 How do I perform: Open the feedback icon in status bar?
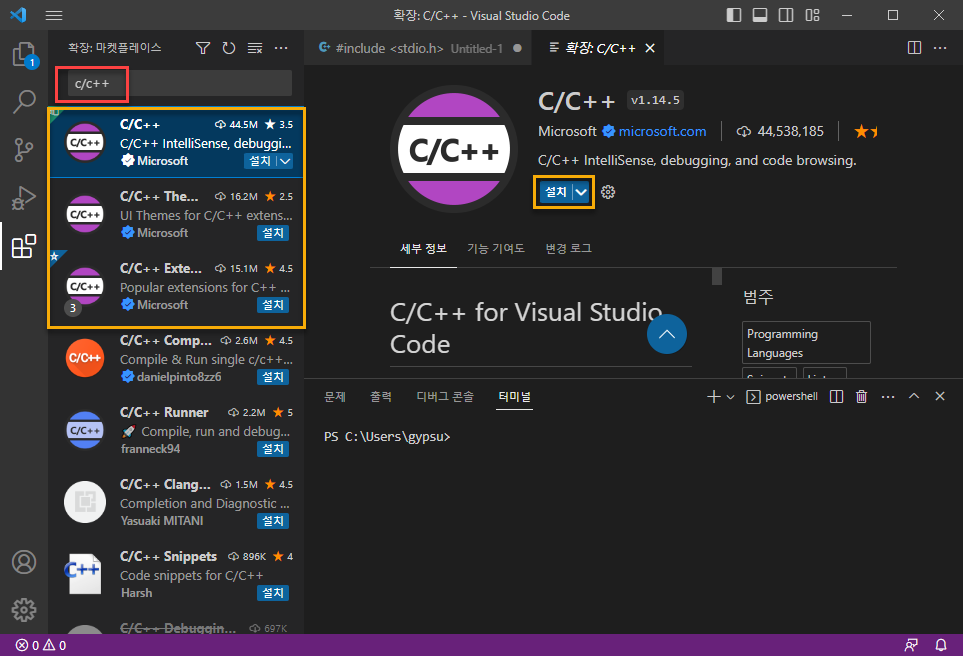911,645
